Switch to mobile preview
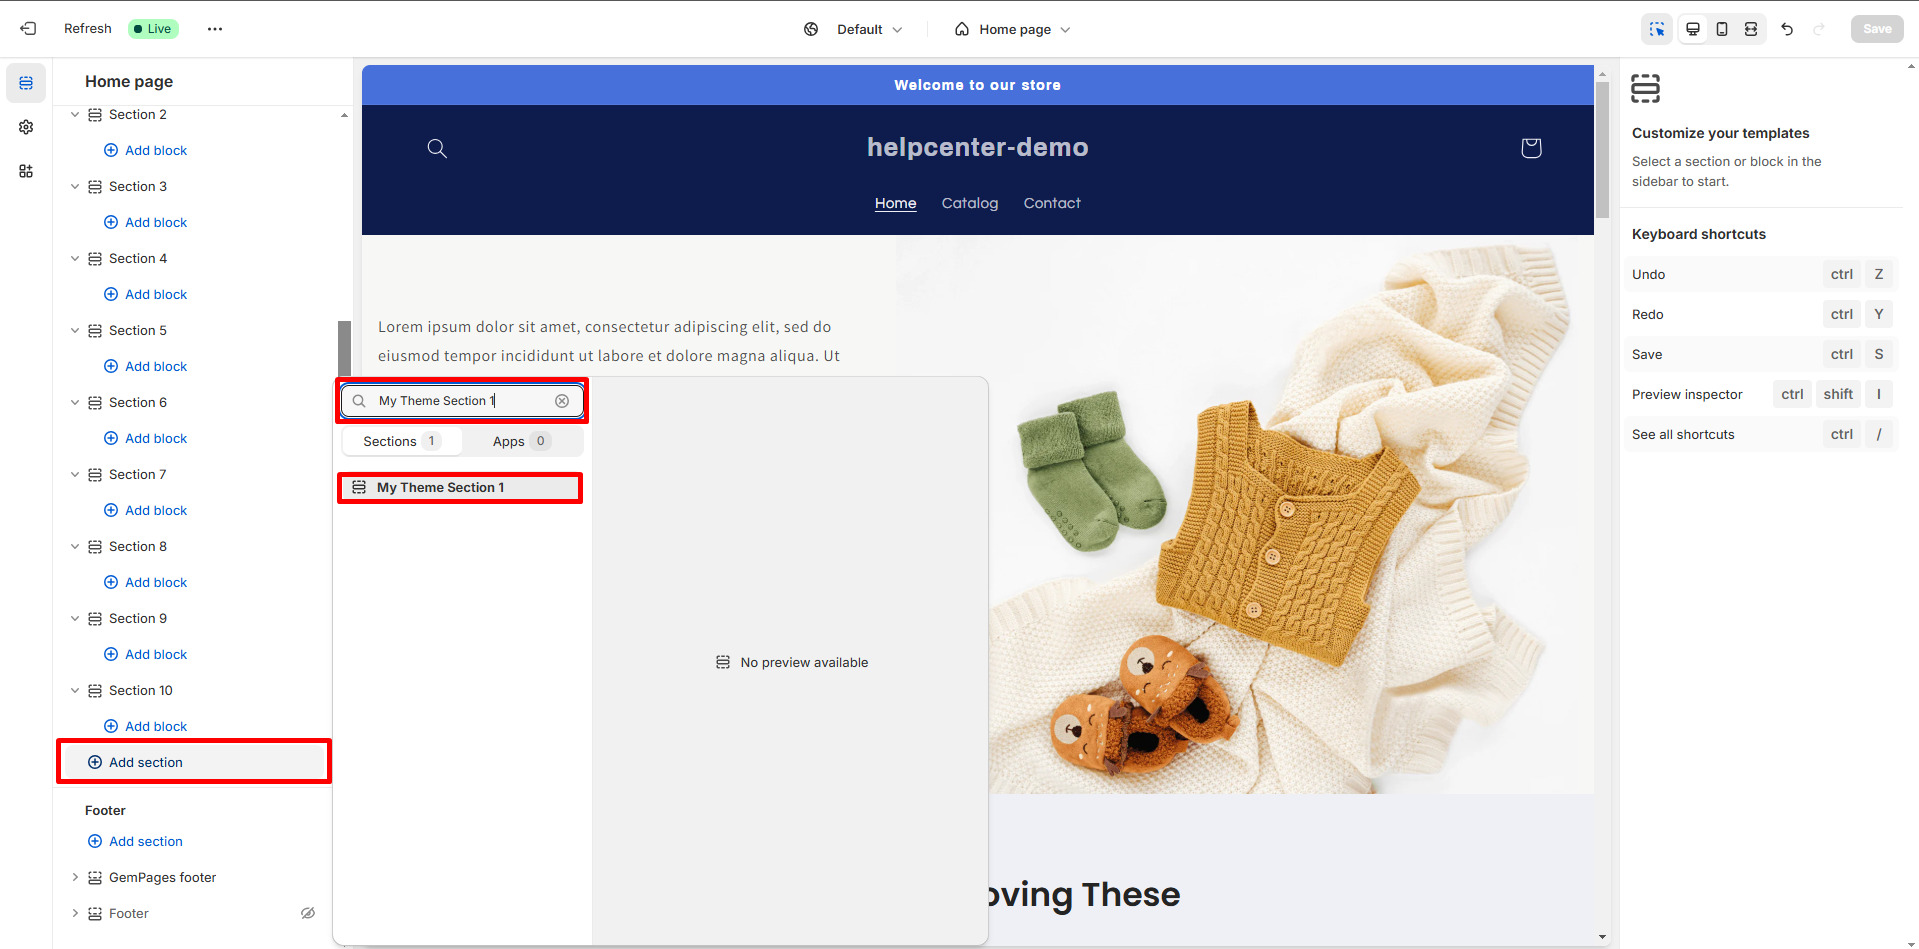Image resolution: width=1919 pixels, height=949 pixels. tap(1722, 29)
